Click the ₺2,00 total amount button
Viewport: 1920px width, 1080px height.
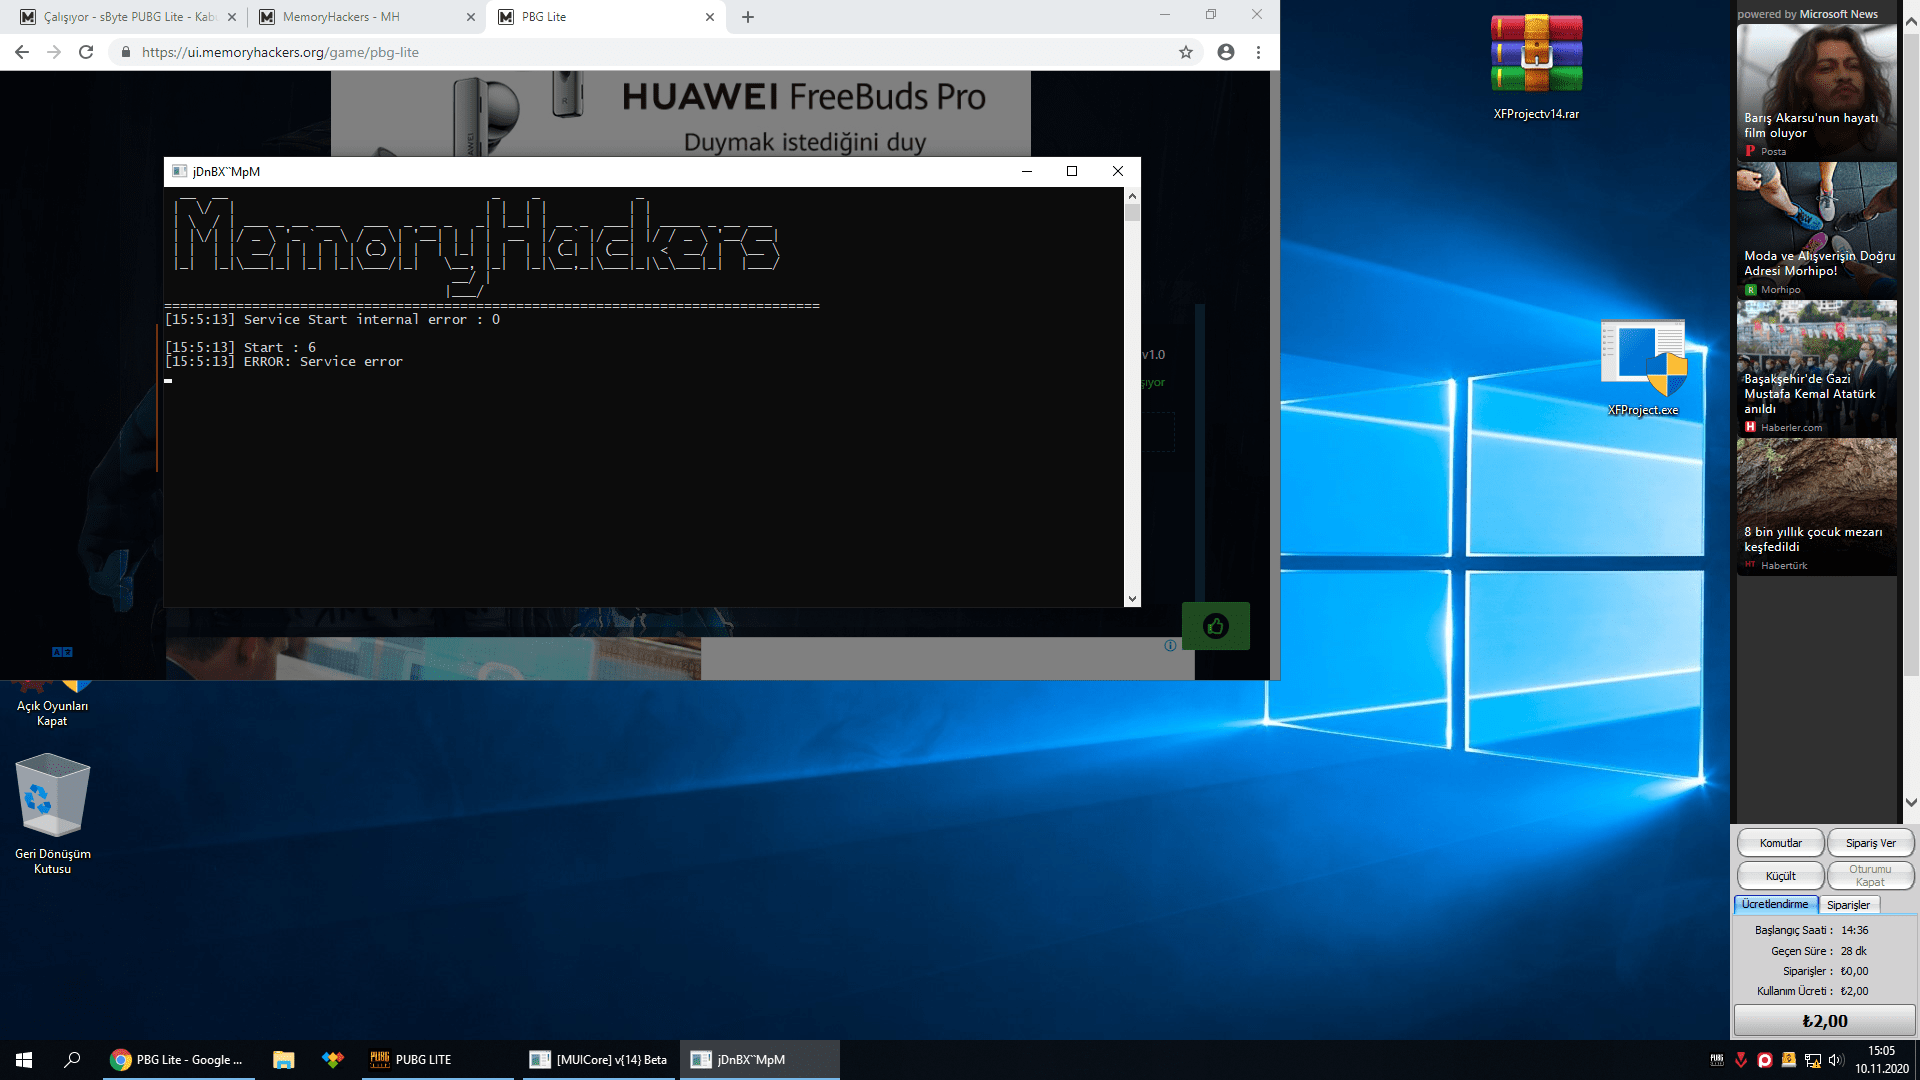(x=1824, y=1021)
